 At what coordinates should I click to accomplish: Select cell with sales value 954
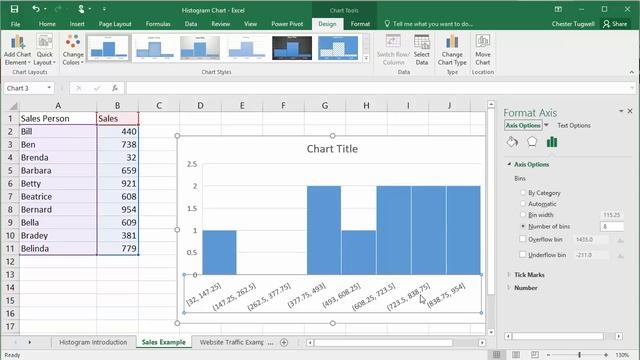[118, 209]
